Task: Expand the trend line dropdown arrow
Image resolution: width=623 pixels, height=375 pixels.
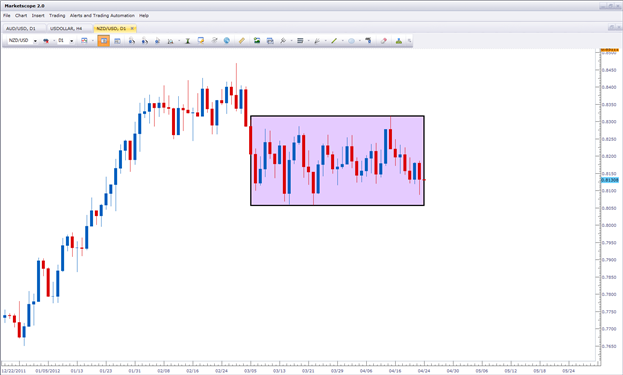Action: click(x=342, y=41)
